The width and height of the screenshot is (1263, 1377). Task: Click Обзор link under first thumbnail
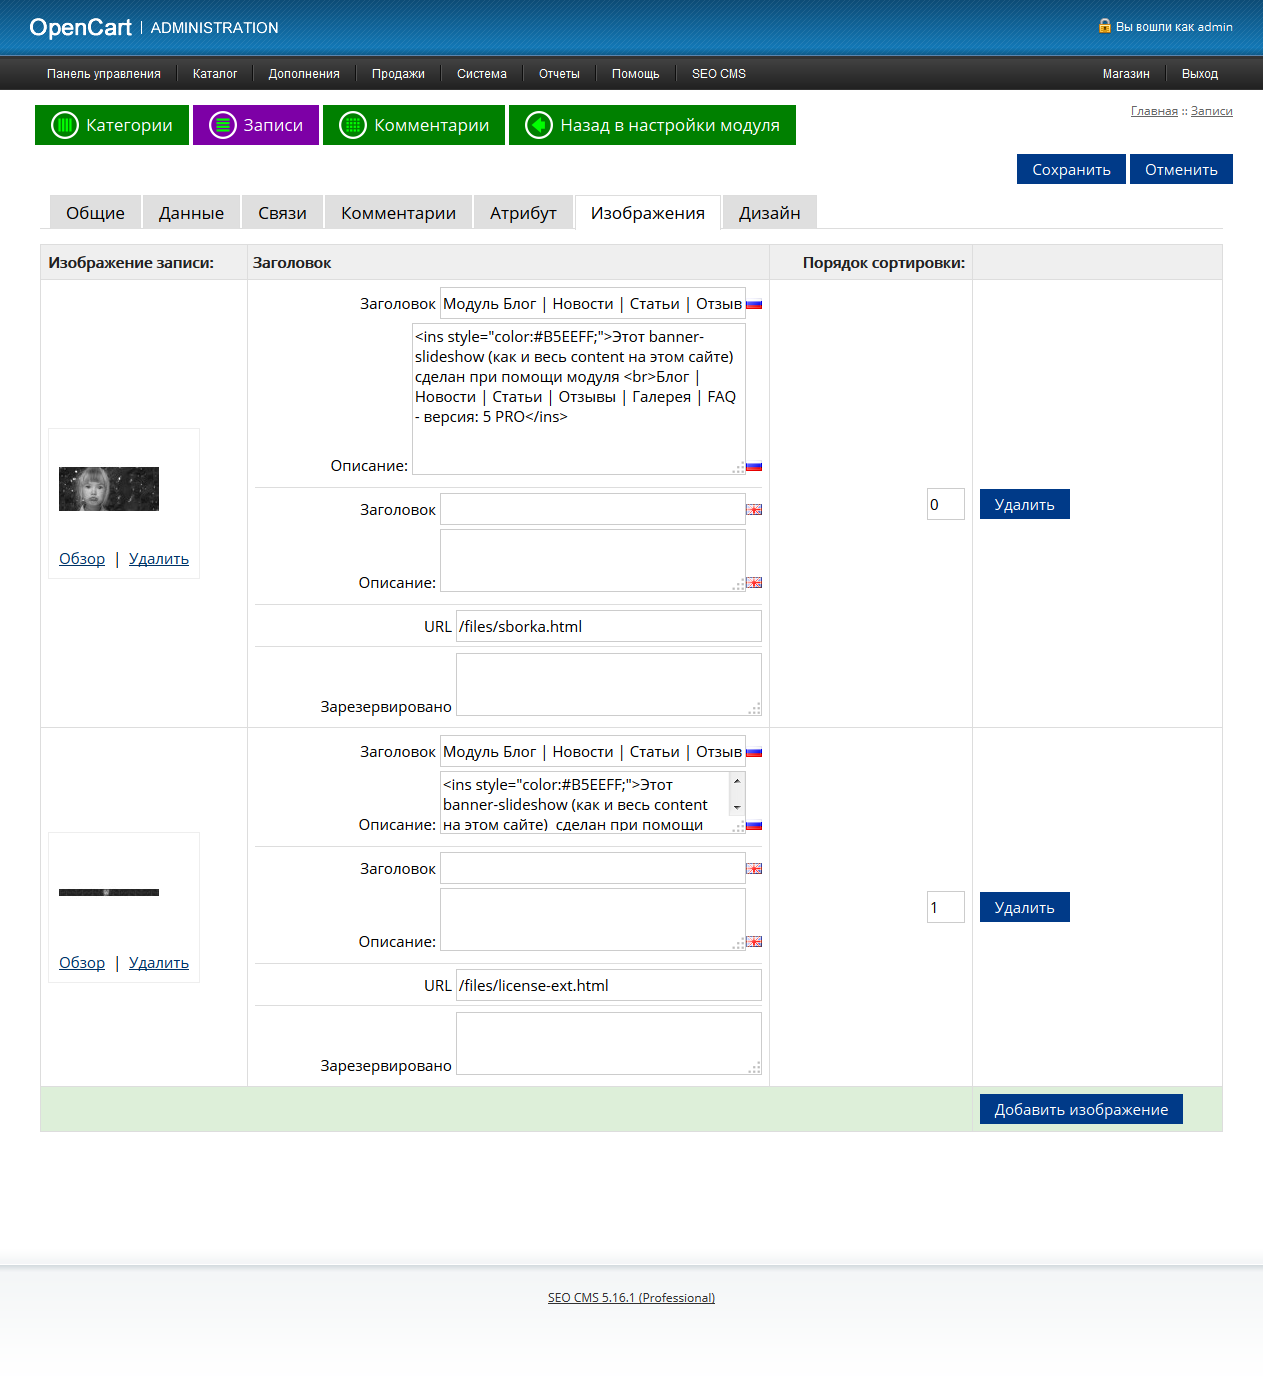[x=82, y=559]
